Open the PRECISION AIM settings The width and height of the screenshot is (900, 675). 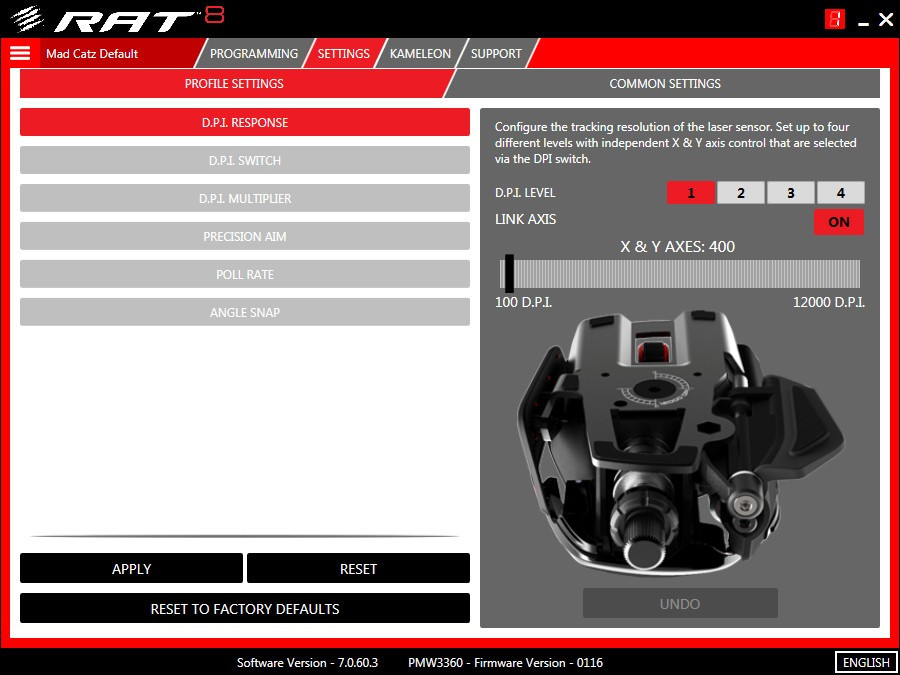coord(245,236)
